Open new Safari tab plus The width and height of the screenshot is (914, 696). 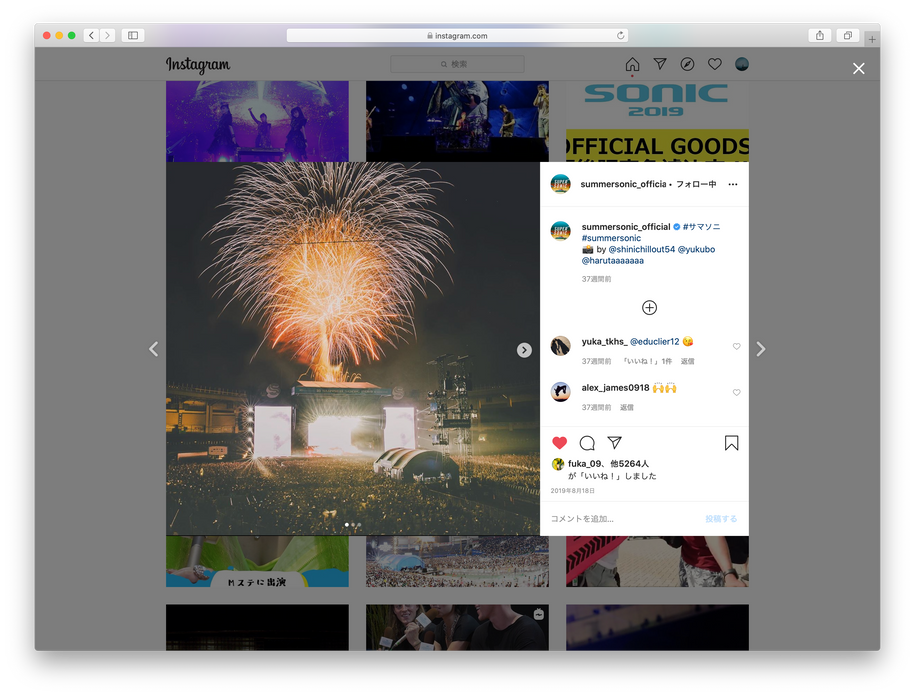coord(872,40)
